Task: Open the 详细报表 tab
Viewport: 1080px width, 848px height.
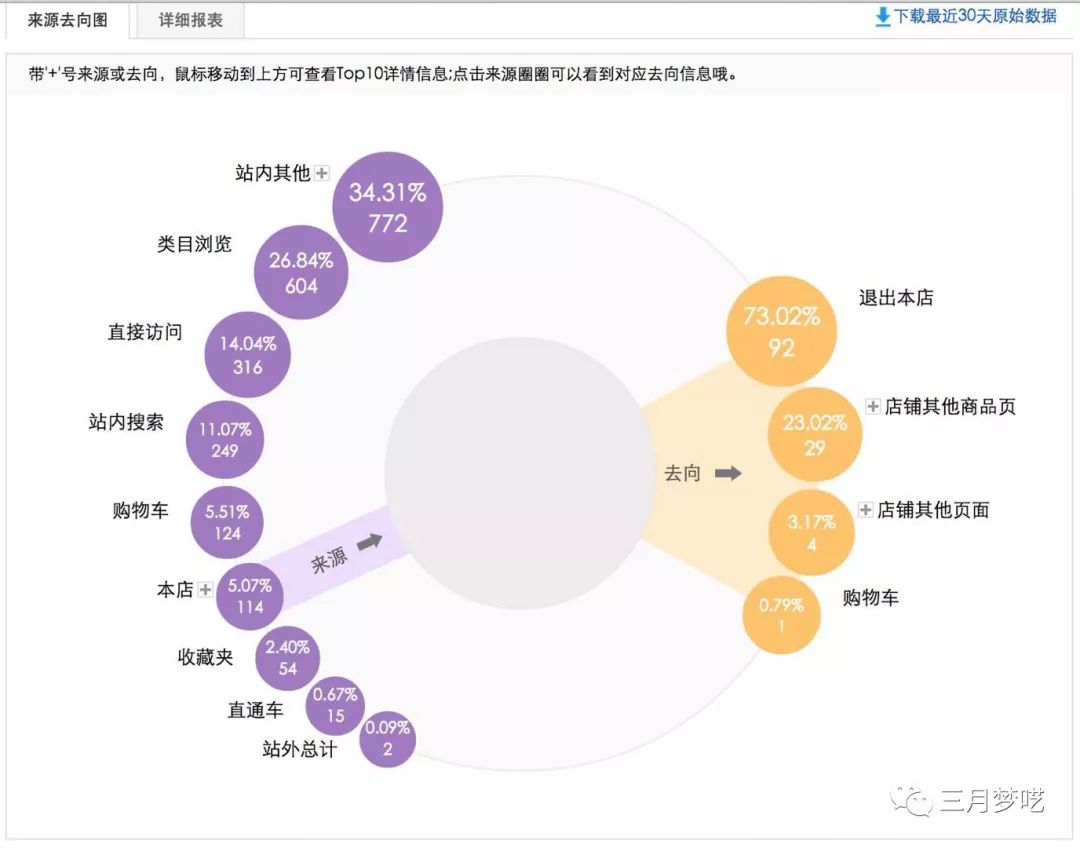Action: coord(190,20)
